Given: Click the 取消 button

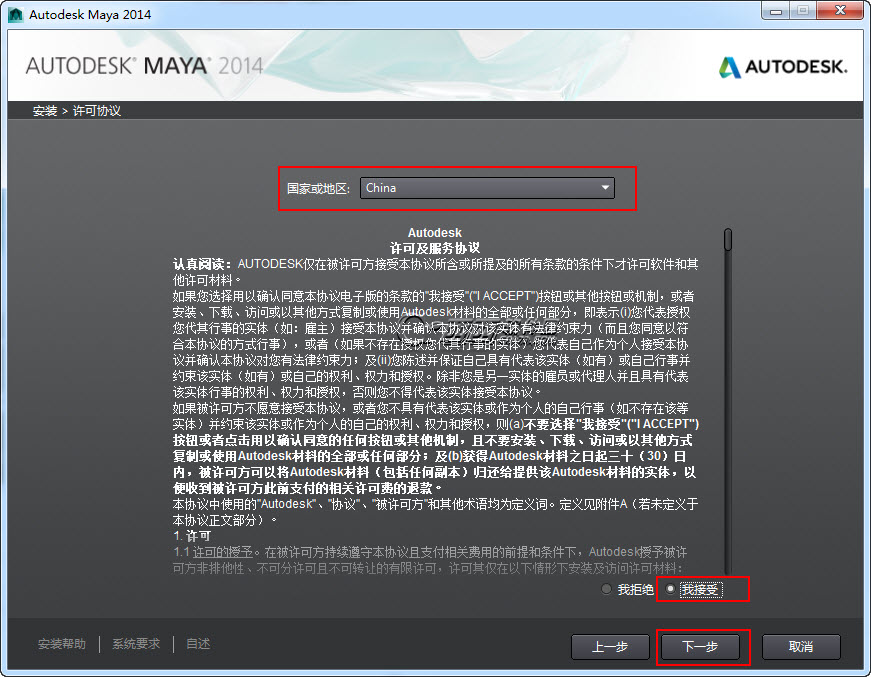Looking at the screenshot, I should point(801,646).
